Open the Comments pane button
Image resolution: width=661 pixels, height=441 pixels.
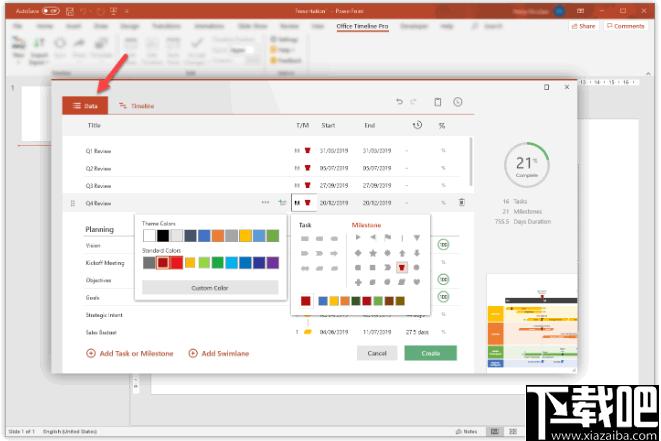(625, 26)
